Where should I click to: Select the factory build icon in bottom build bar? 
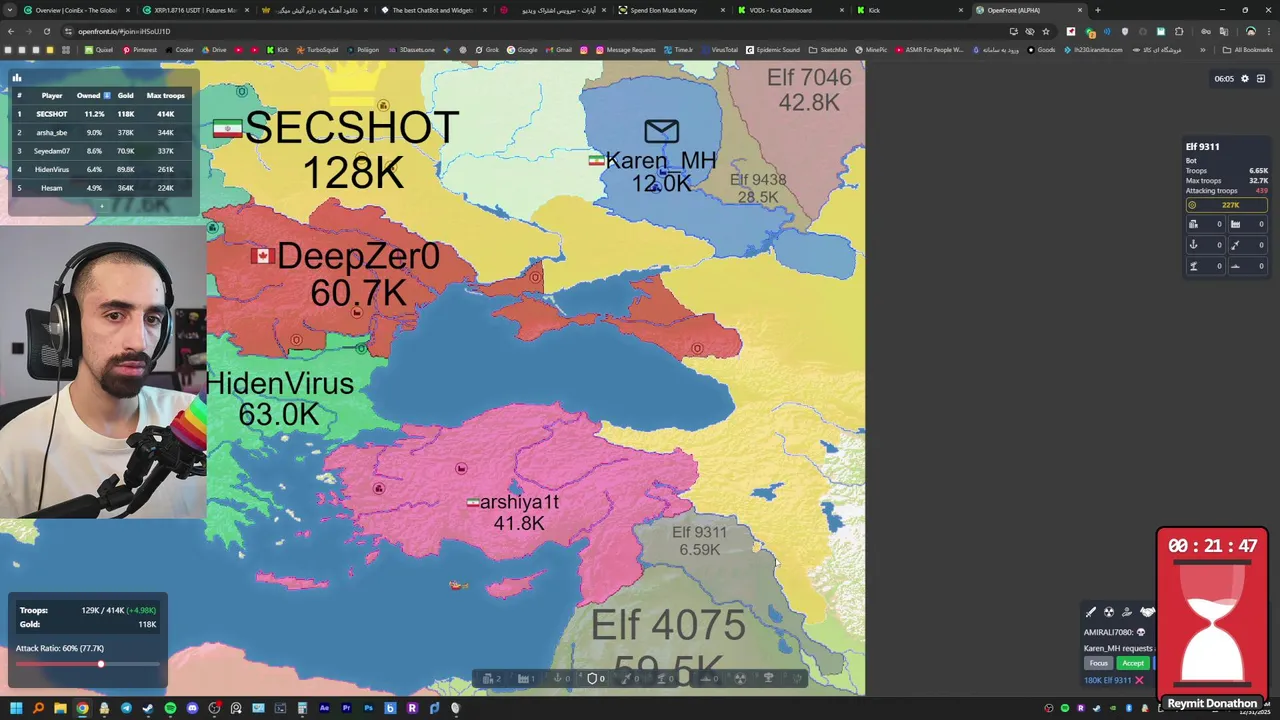523,678
